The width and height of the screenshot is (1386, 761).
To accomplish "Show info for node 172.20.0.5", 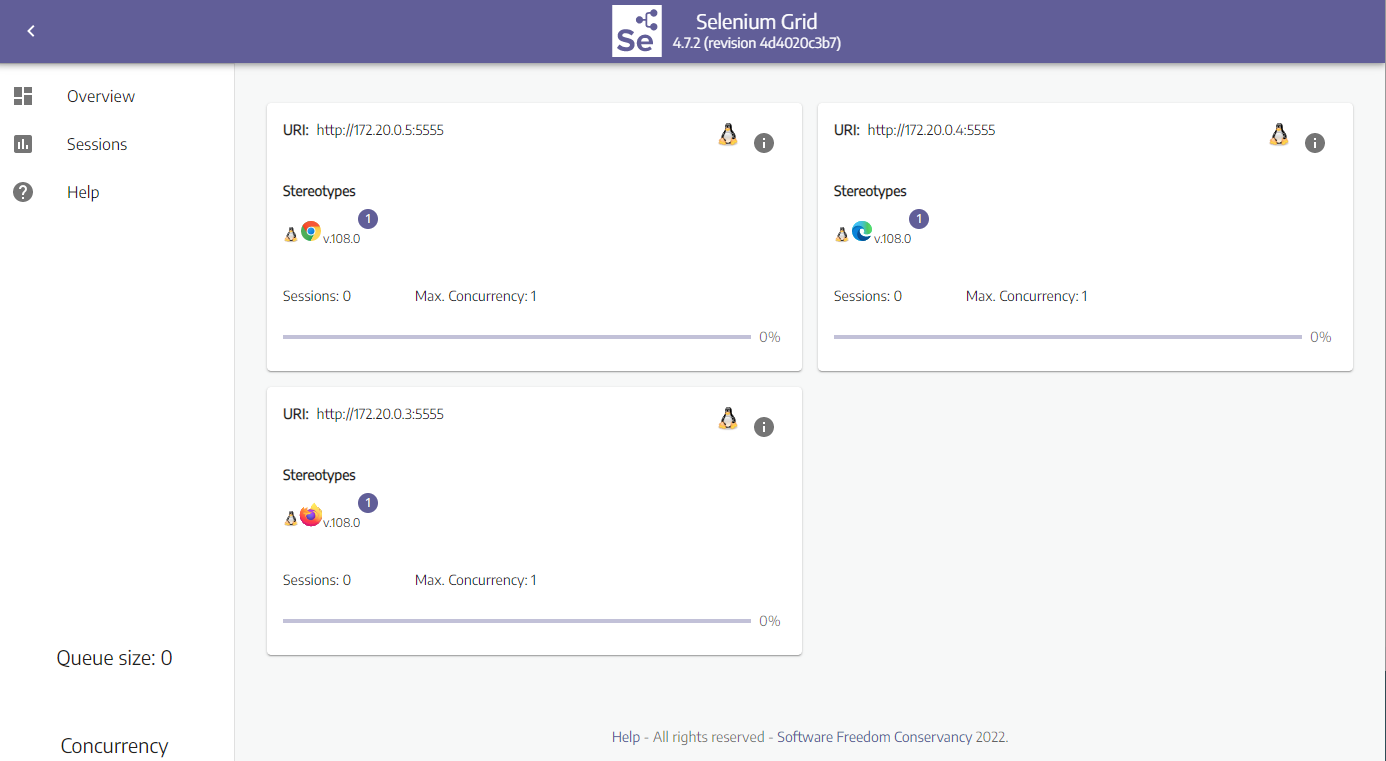I will point(764,143).
